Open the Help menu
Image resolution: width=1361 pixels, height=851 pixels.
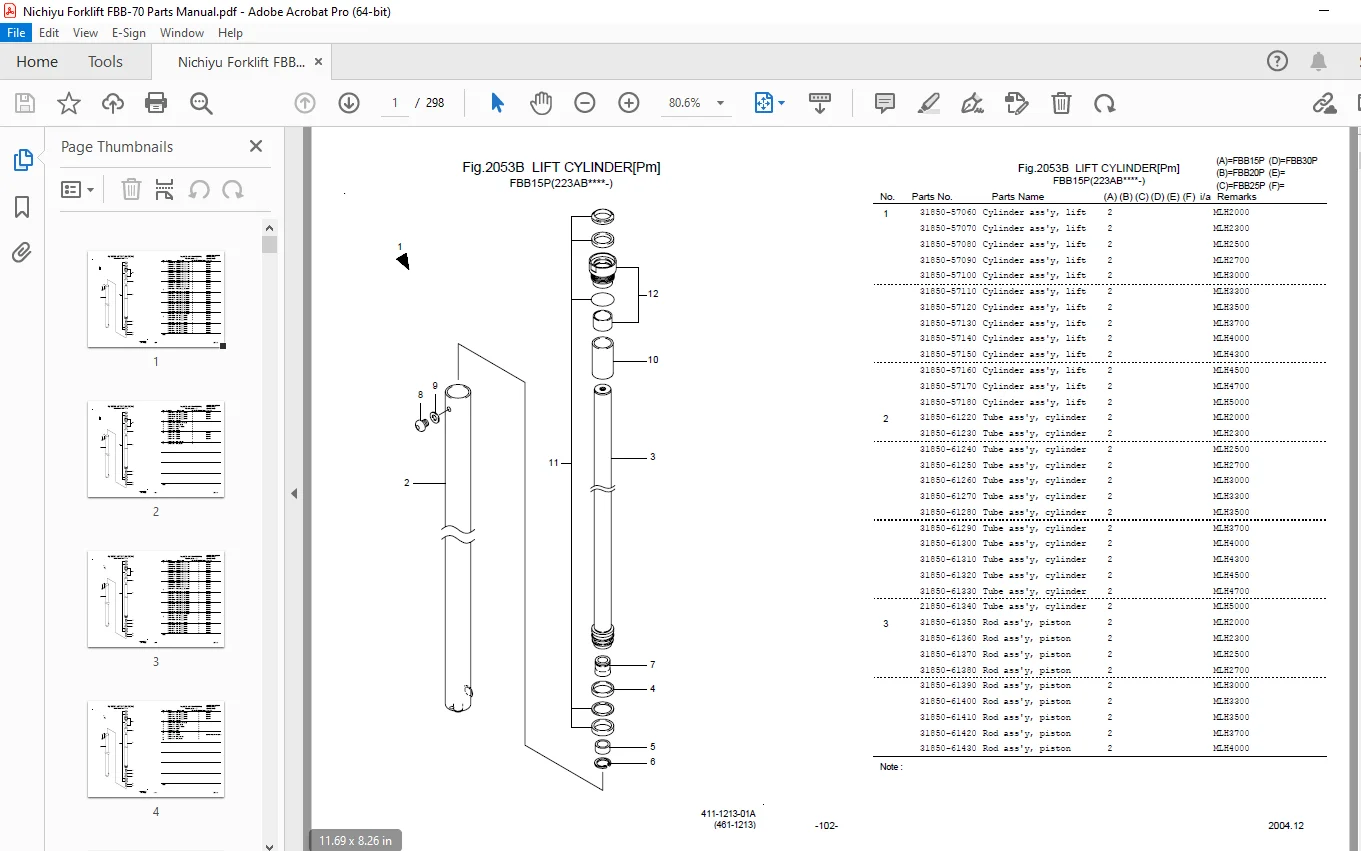tap(230, 33)
